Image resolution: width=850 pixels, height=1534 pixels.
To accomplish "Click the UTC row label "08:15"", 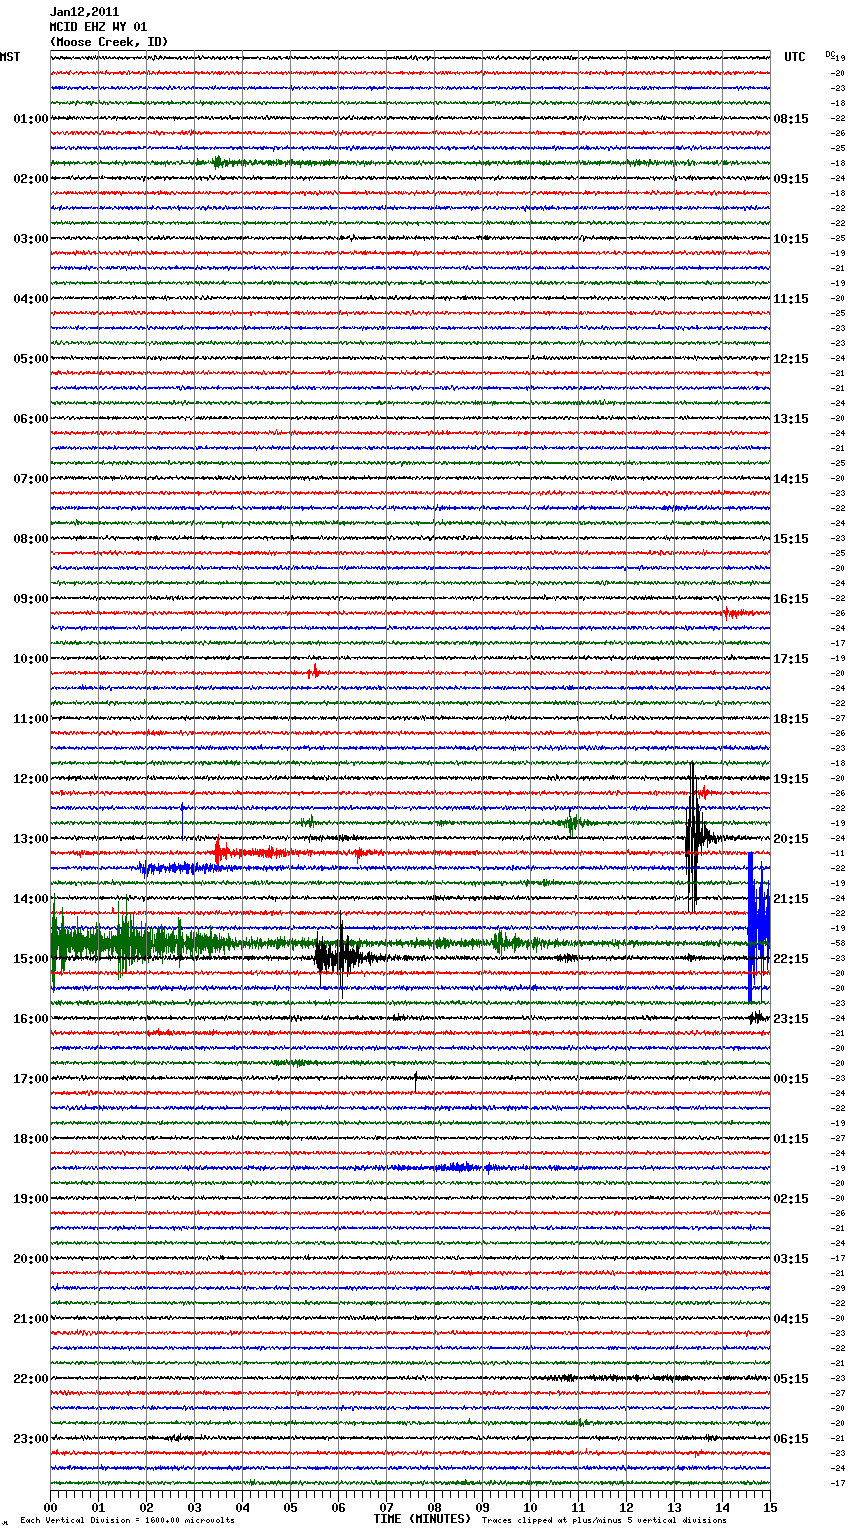I will (x=791, y=119).
